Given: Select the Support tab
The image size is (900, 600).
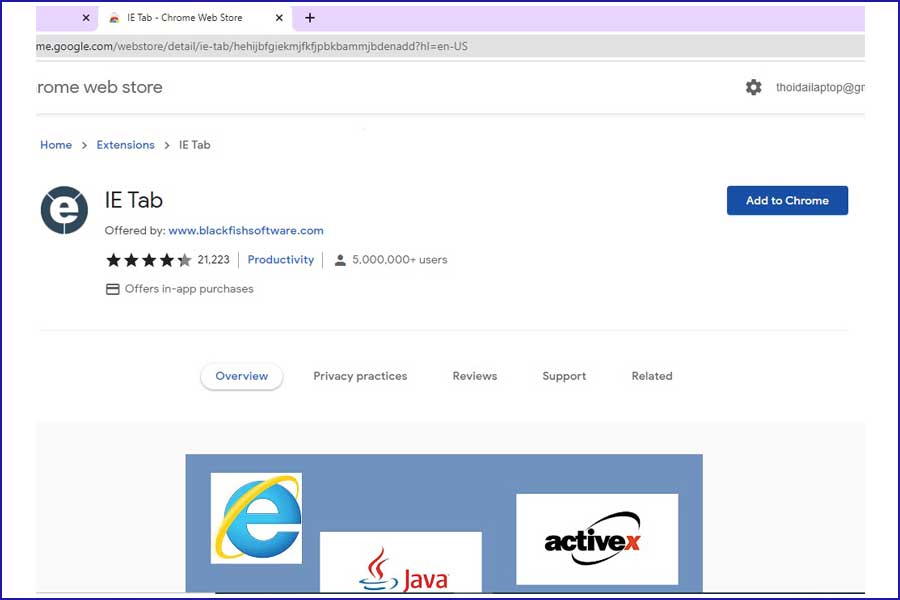Looking at the screenshot, I should (563, 376).
